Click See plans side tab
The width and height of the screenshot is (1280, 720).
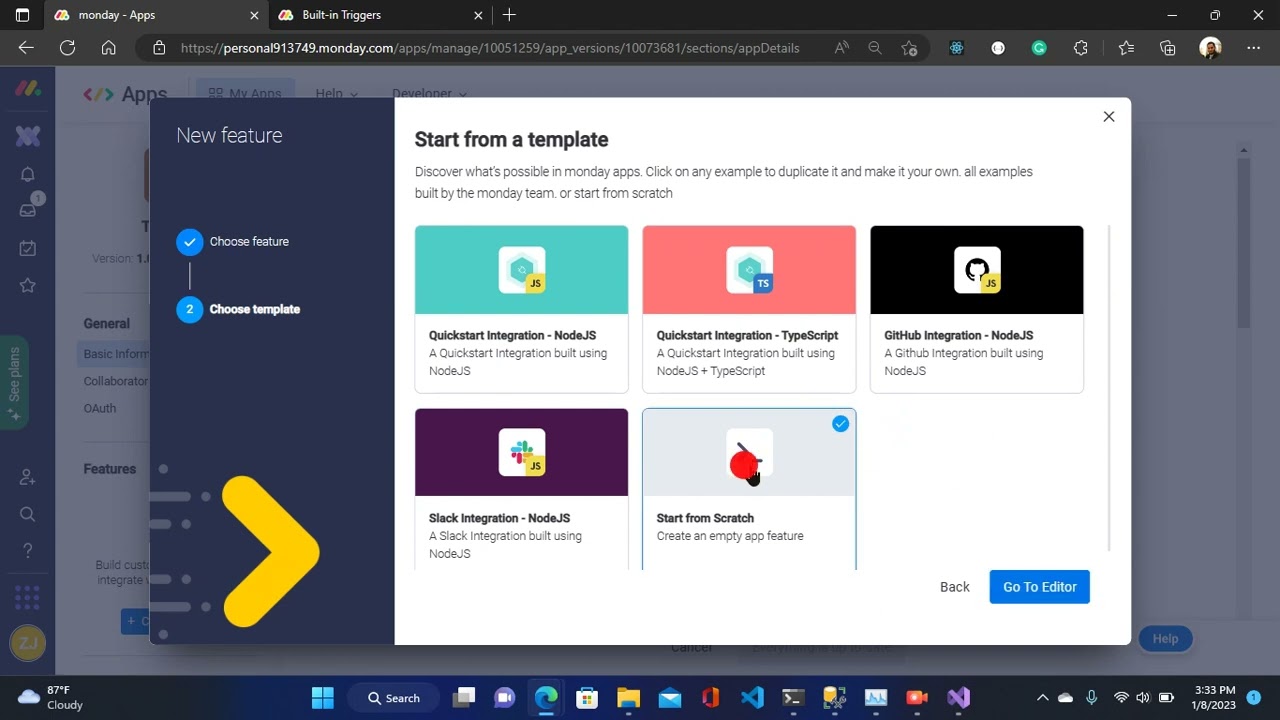(14, 382)
